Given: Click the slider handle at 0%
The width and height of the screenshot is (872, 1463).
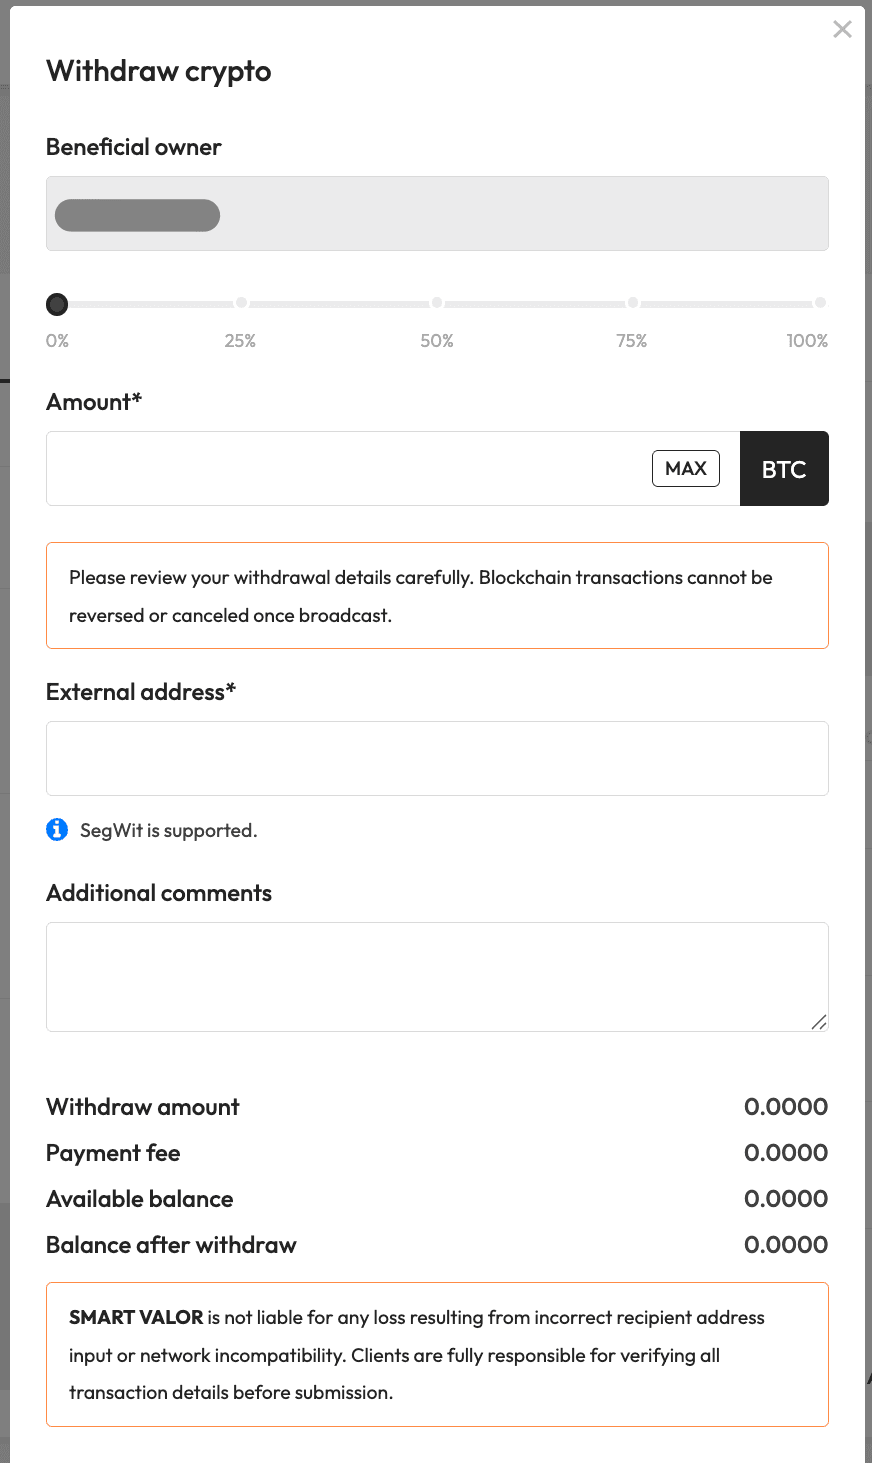Looking at the screenshot, I should [x=57, y=304].
